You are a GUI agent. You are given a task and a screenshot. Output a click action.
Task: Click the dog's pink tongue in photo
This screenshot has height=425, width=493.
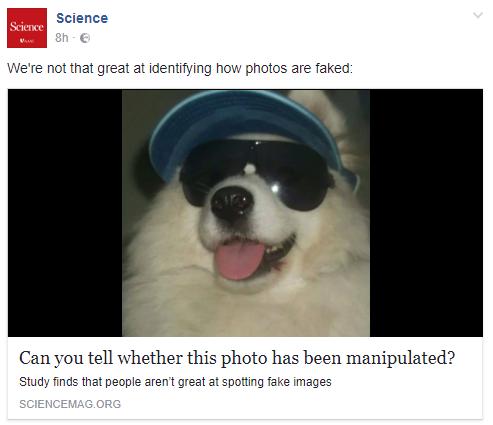coord(239,260)
